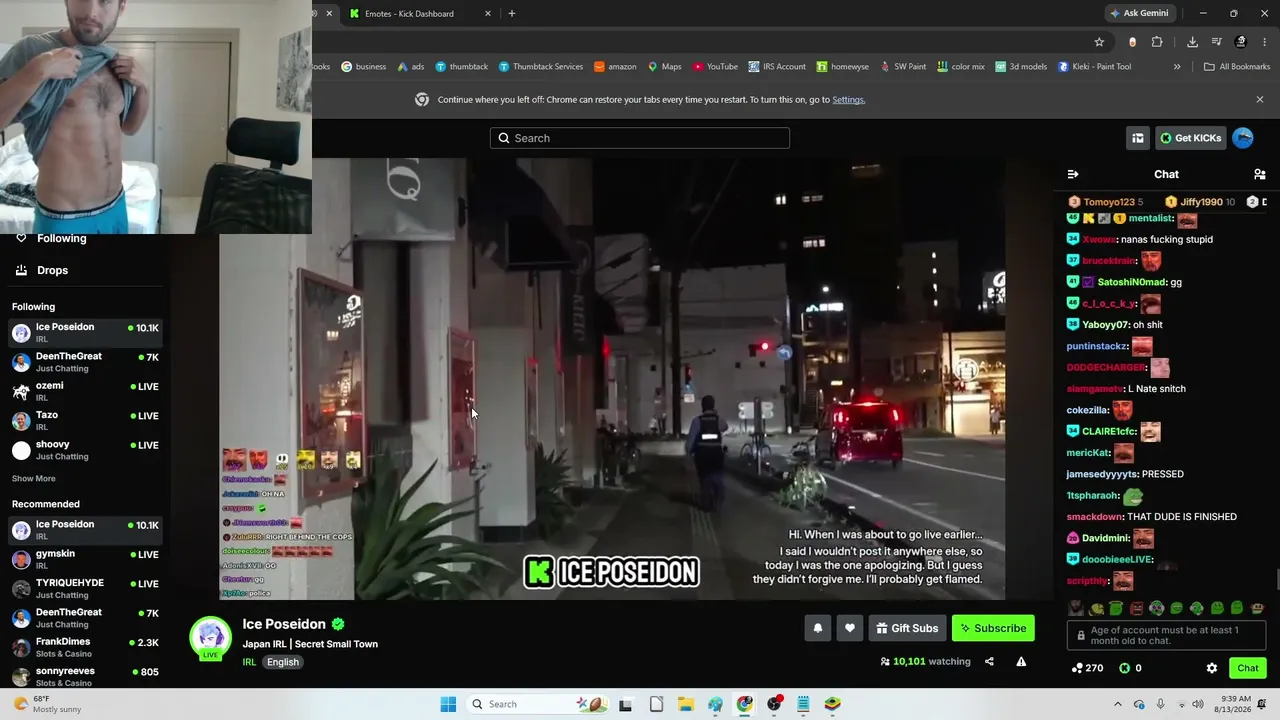Click the English language tag
Viewport: 1280px width, 720px height.
(x=283, y=662)
